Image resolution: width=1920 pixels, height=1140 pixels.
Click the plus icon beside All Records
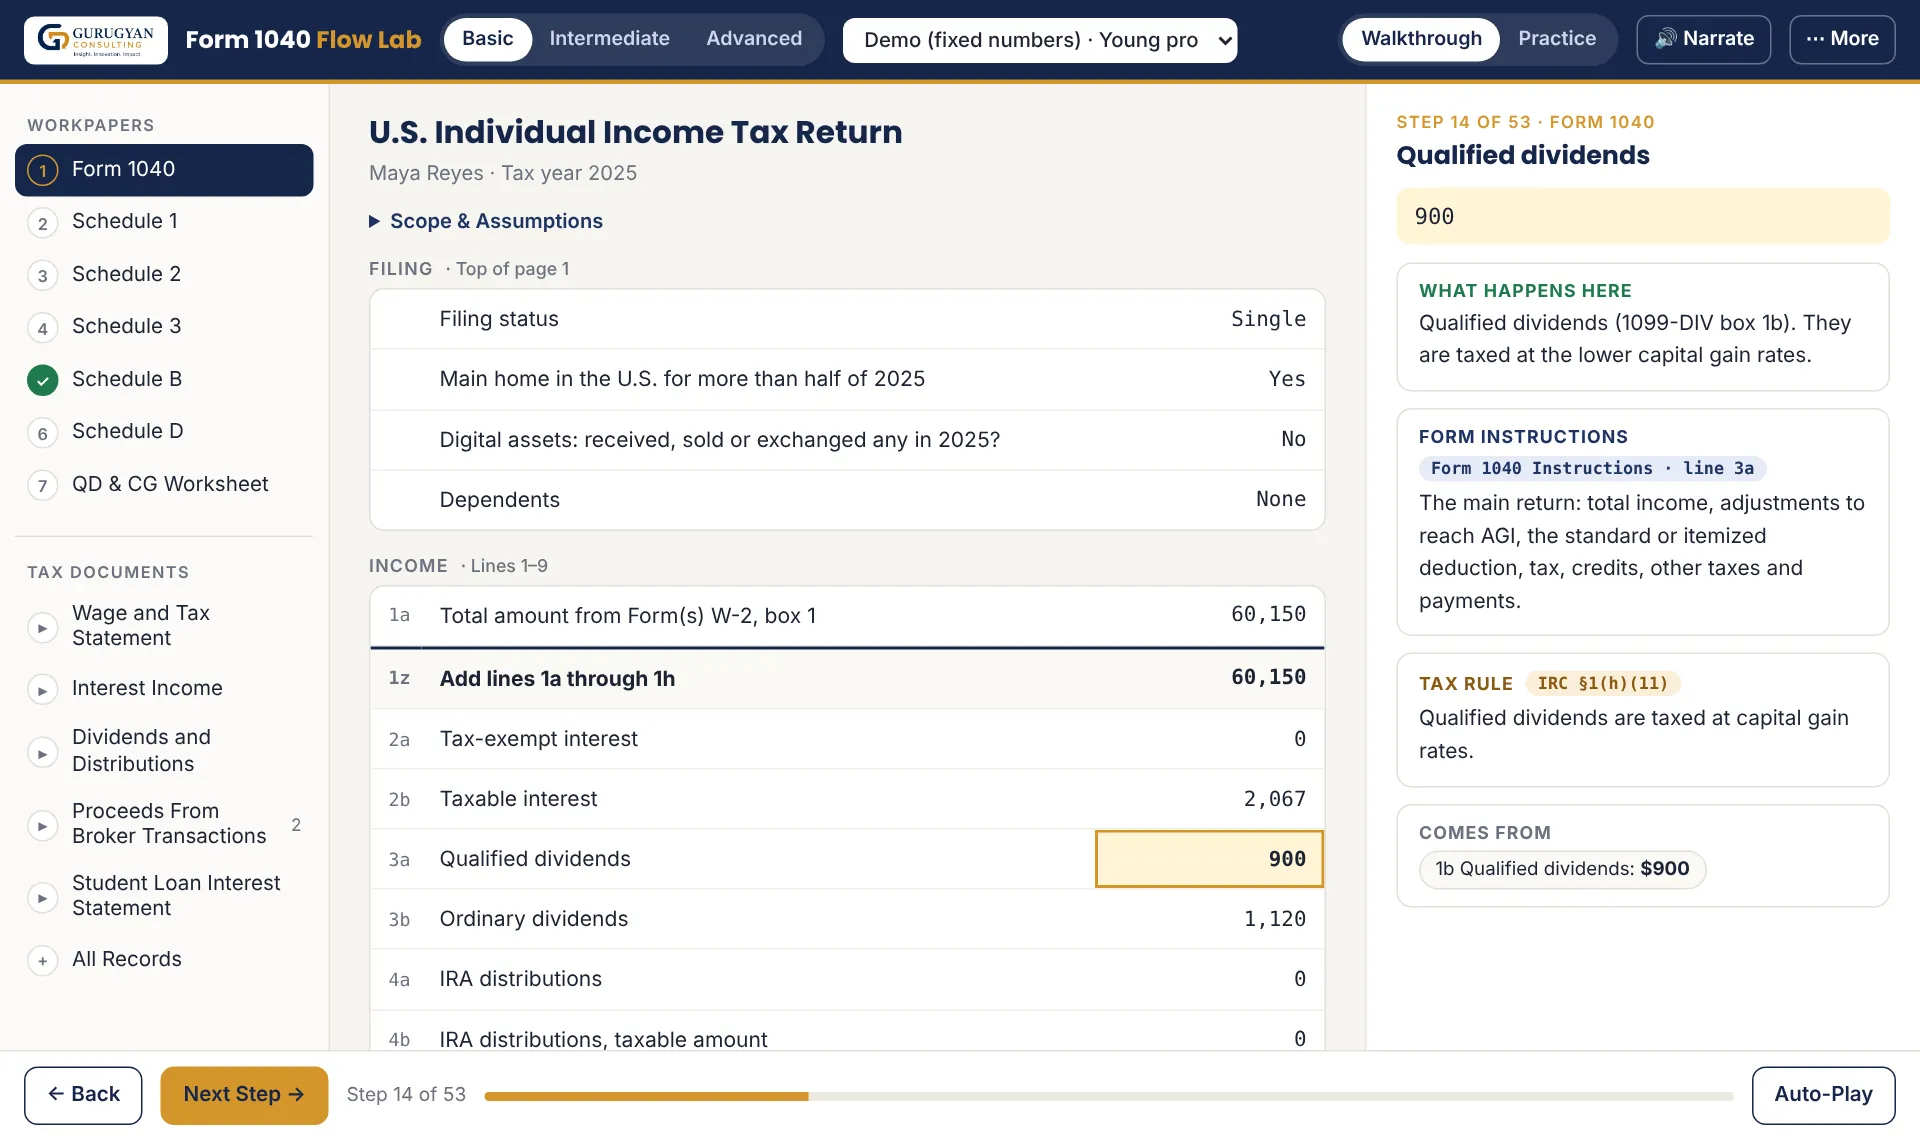click(42, 961)
